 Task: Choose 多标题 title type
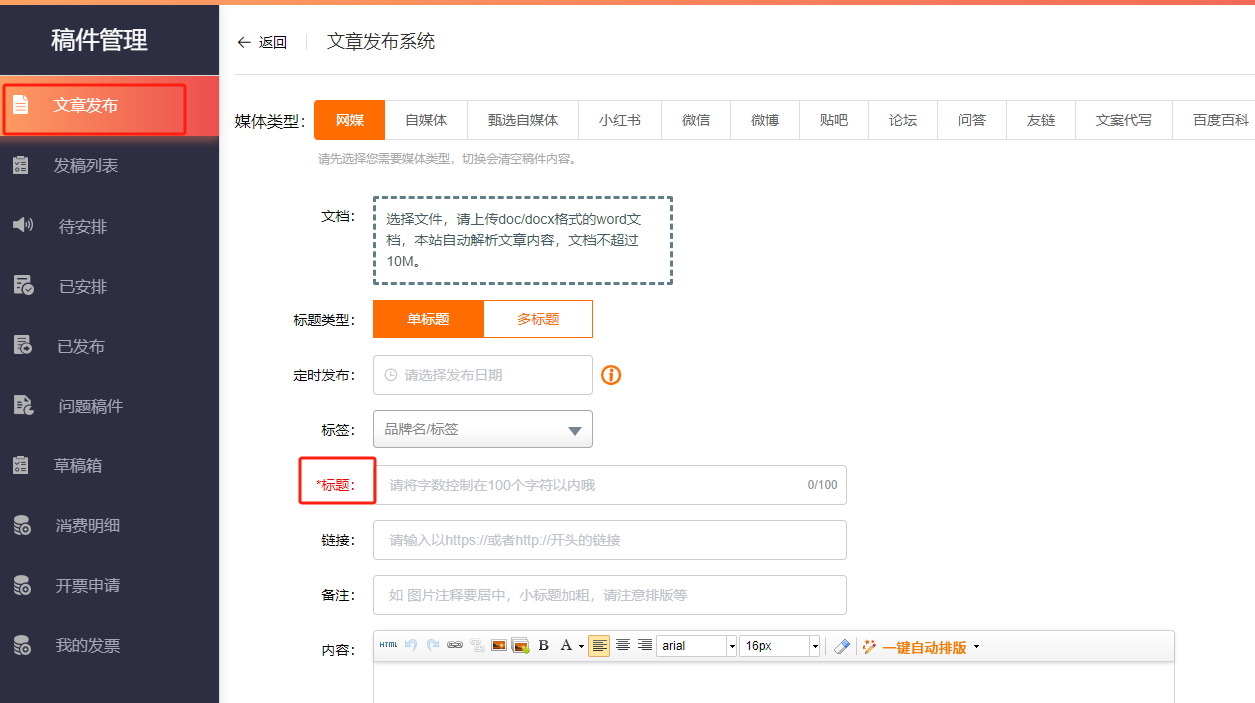tap(538, 319)
